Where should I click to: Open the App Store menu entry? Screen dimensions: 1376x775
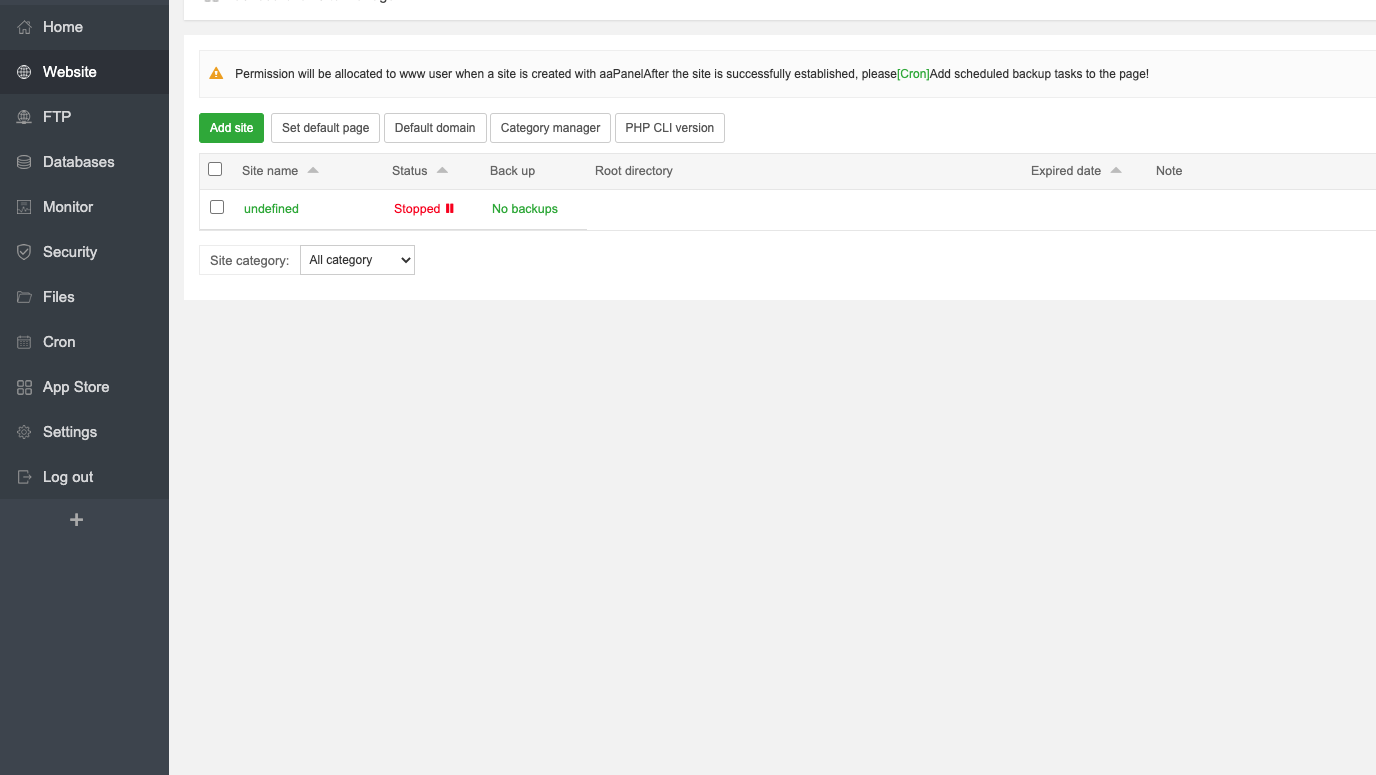coord(84,387)
